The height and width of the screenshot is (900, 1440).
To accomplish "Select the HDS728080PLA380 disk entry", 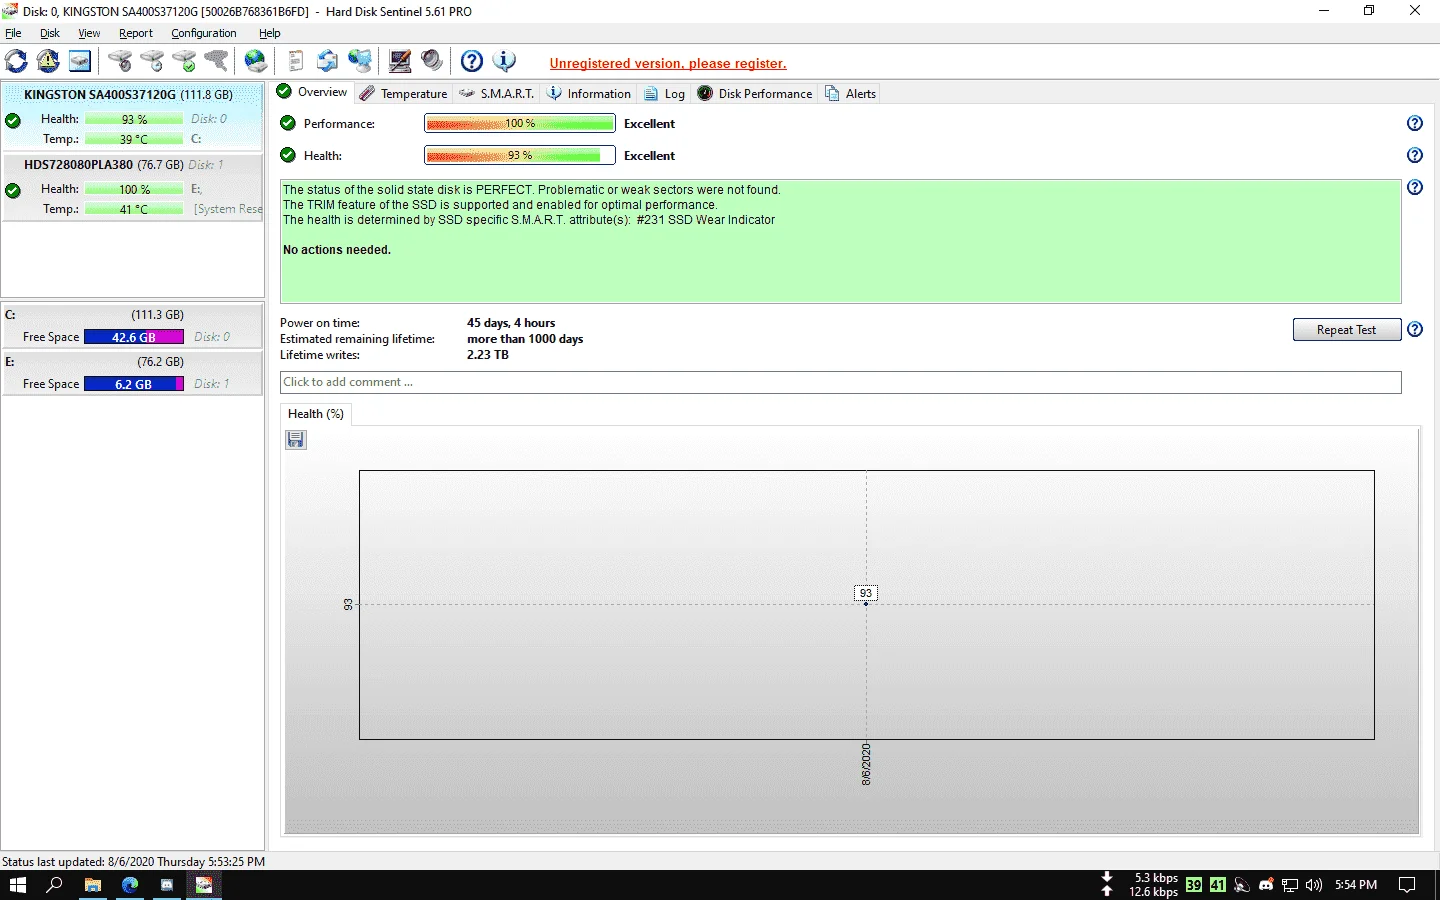I will pos(132,187).
